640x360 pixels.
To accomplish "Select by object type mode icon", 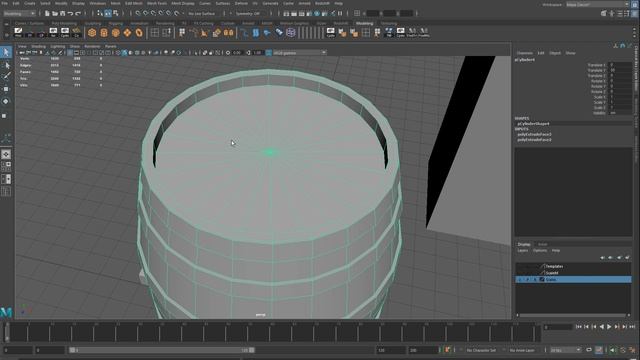I will click(x=108, y=13).
